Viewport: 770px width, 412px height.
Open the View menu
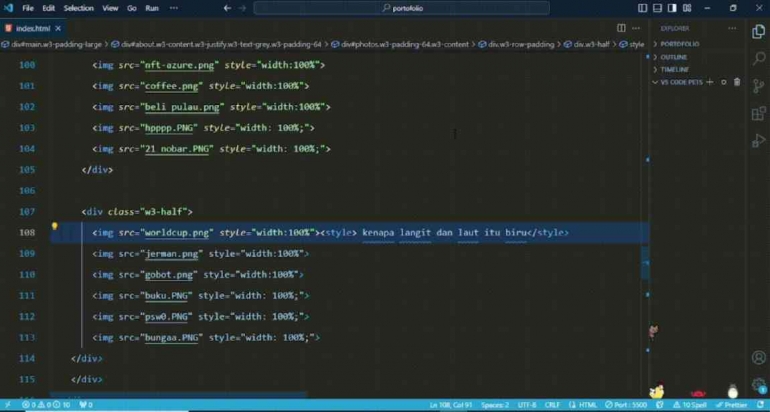(110, 8)
